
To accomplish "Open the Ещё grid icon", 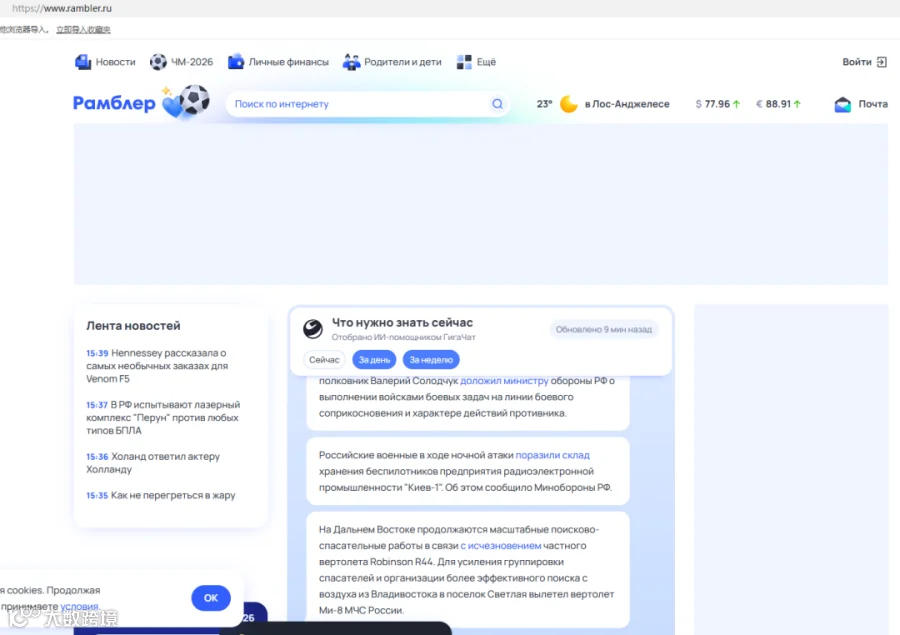I will click(464, 62).
